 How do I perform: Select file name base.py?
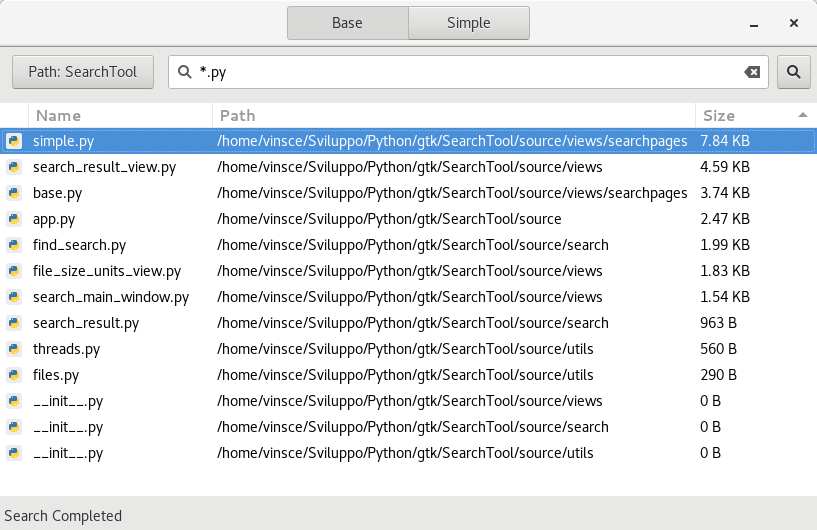(57, 193)
